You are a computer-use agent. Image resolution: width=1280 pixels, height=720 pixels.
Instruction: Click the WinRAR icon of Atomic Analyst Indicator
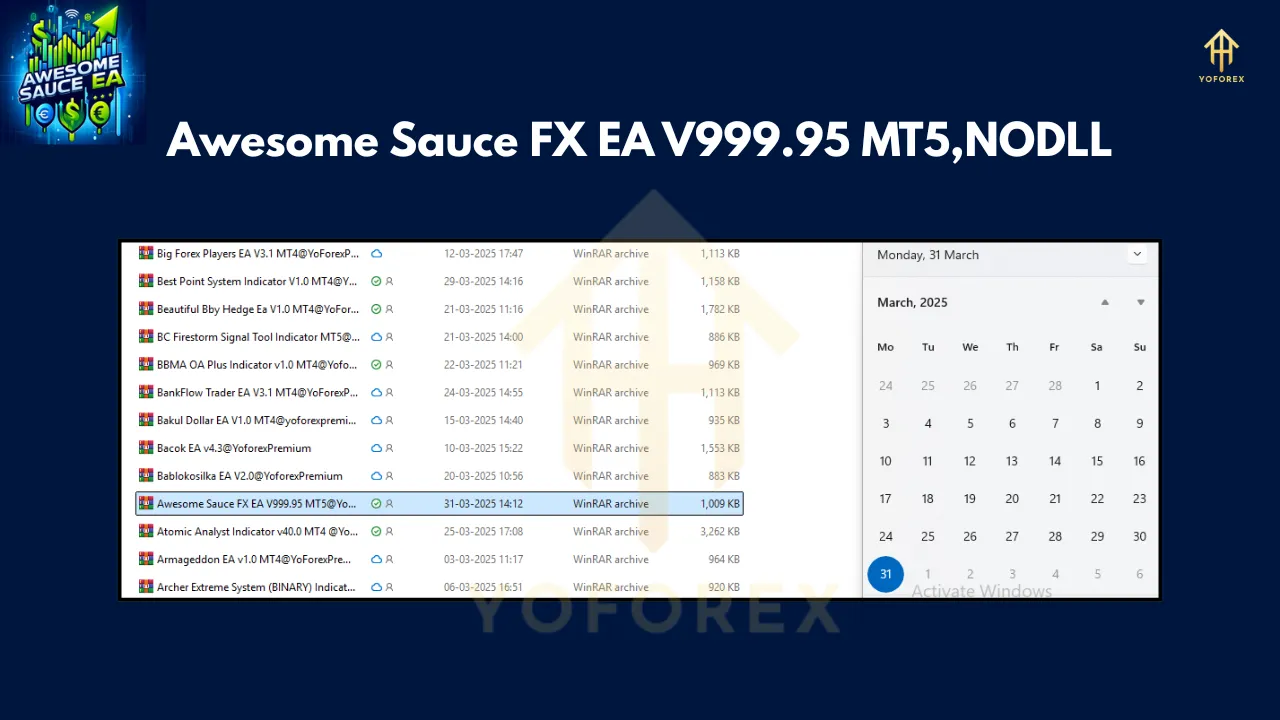pyautogui.click(x=145, y=532)
